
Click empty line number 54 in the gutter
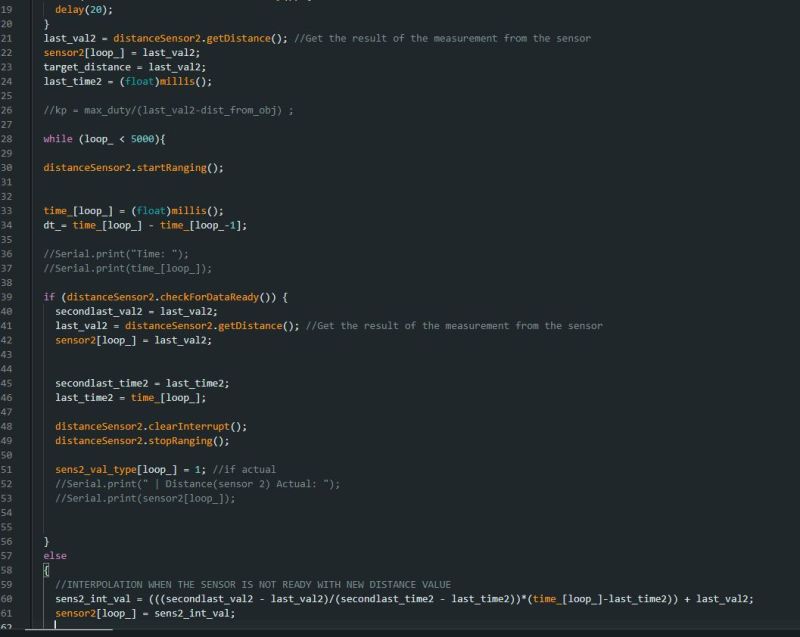pyautogui.click(x=6, y=513)
